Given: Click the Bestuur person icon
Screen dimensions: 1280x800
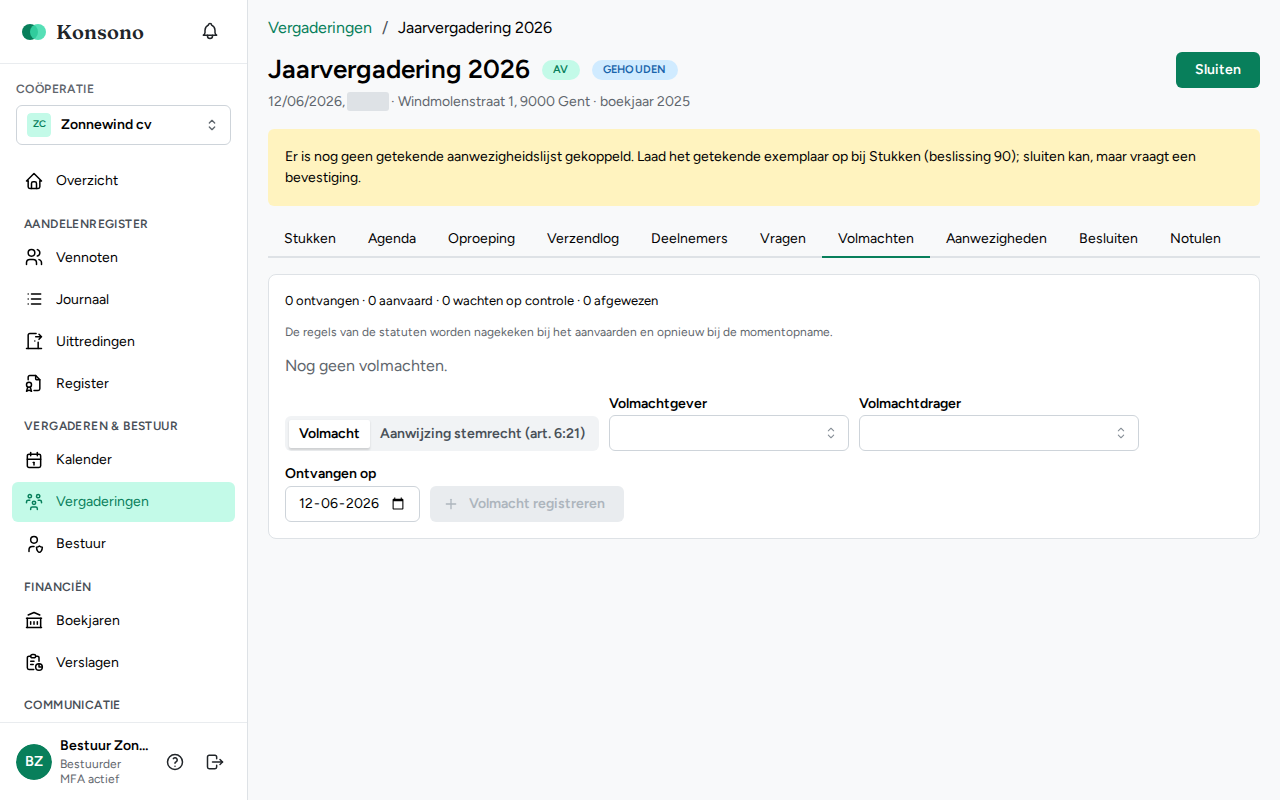Looking at the screenshot, I should click(x=34, y=544).
